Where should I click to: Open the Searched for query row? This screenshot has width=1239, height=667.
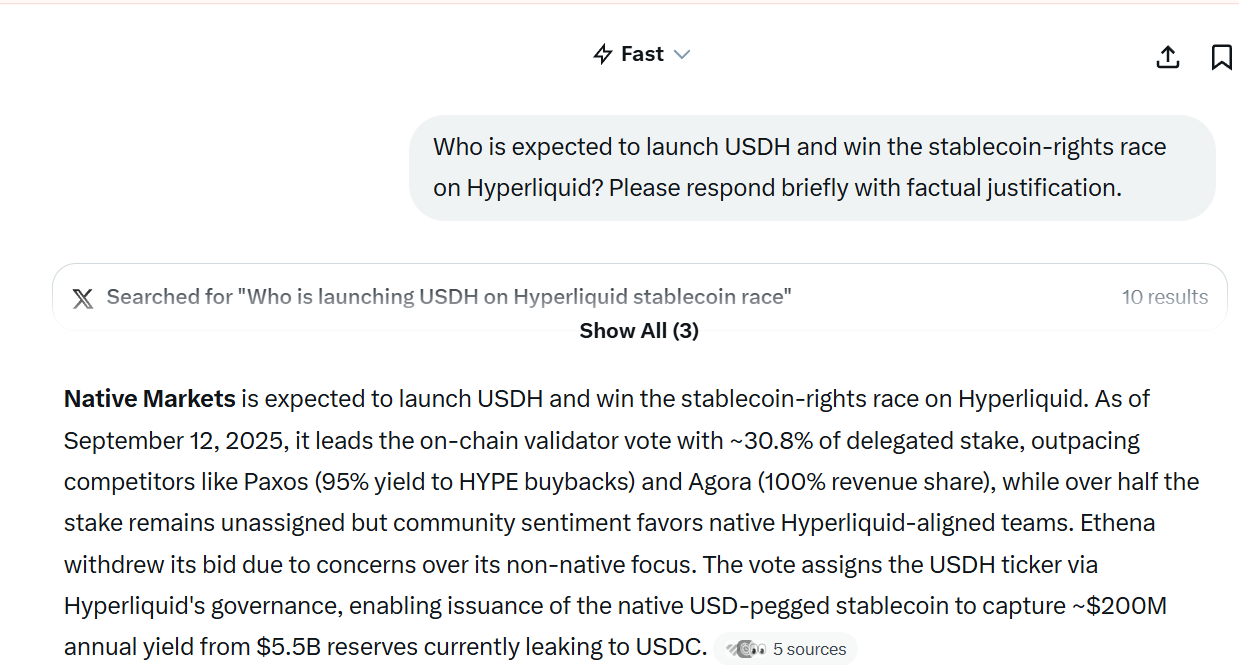click(639, 297)
